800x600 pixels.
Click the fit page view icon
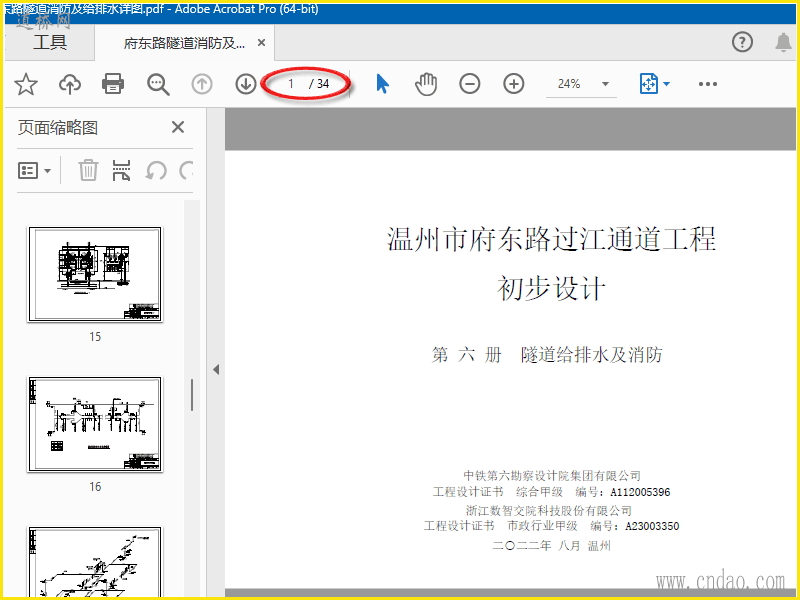click(649, 84)
